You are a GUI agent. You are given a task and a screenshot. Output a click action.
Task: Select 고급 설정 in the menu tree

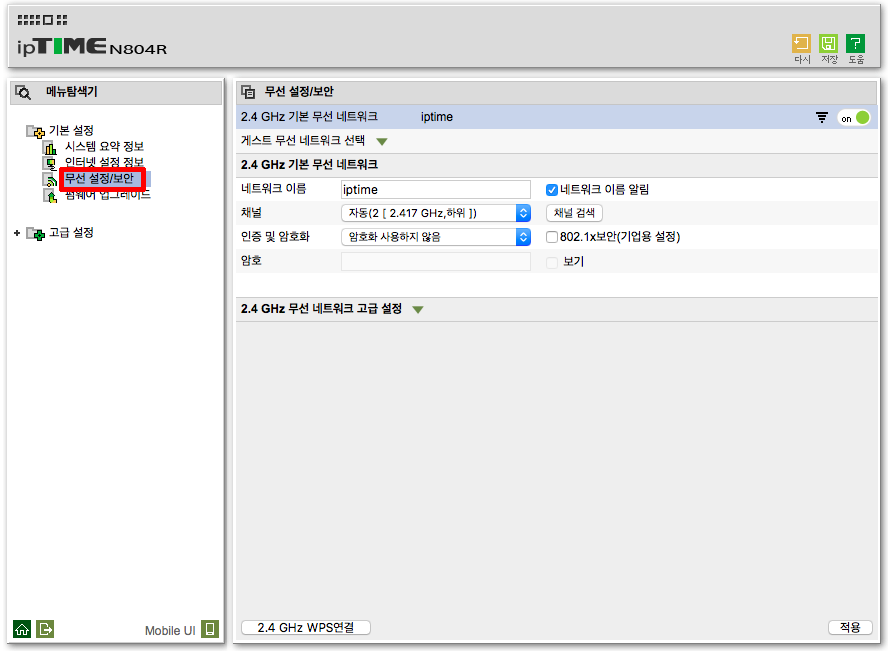click(71, 233)
